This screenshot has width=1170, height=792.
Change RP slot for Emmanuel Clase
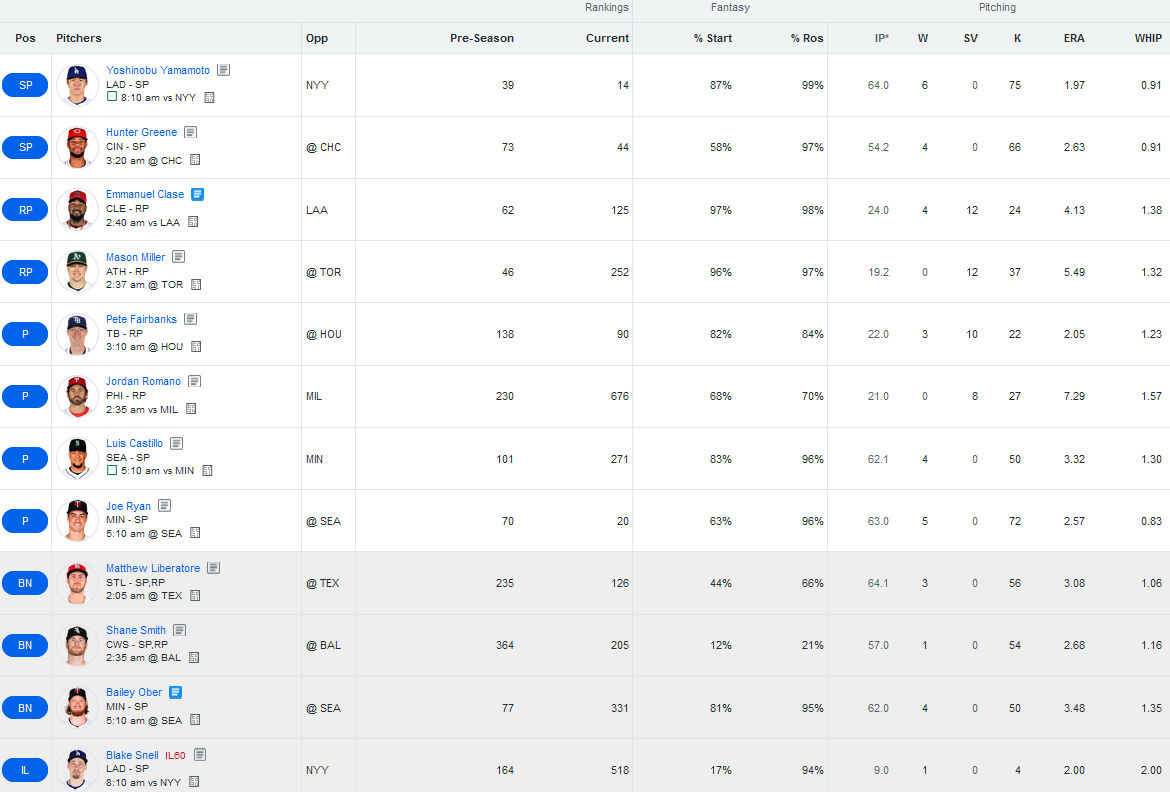click(x=25, y=210)
